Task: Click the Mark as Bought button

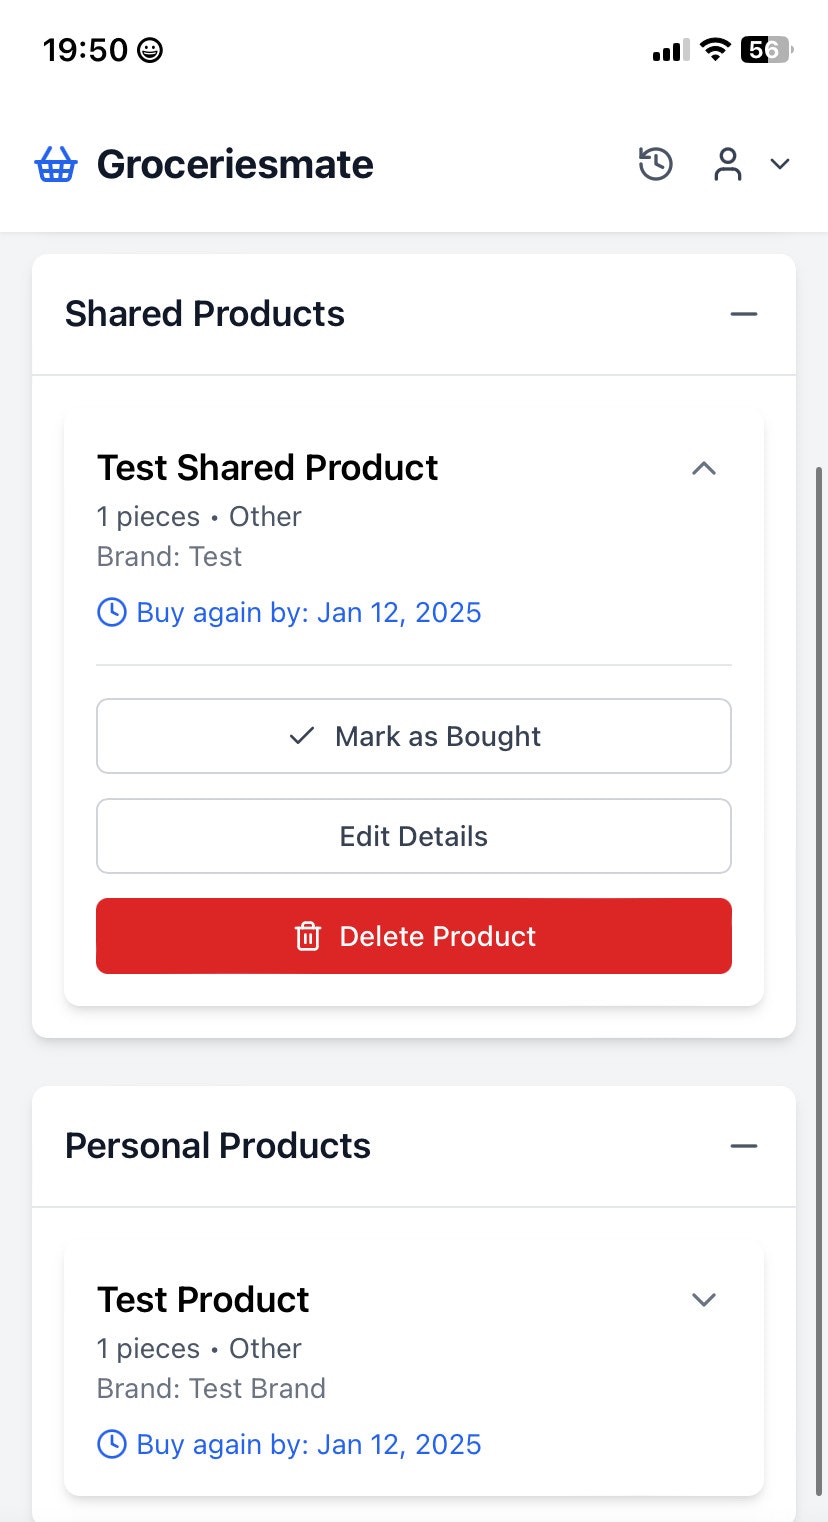Action: click(414, 736)
